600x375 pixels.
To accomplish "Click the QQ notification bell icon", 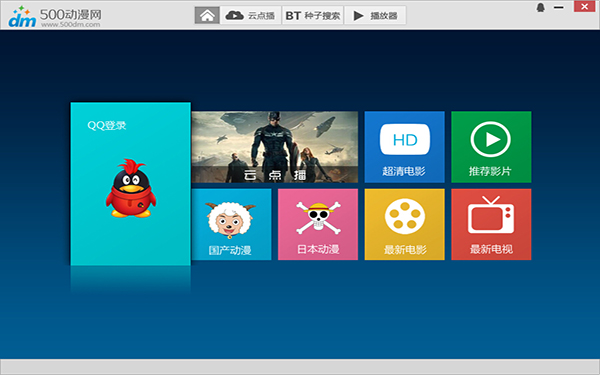I will coord(540,7).
